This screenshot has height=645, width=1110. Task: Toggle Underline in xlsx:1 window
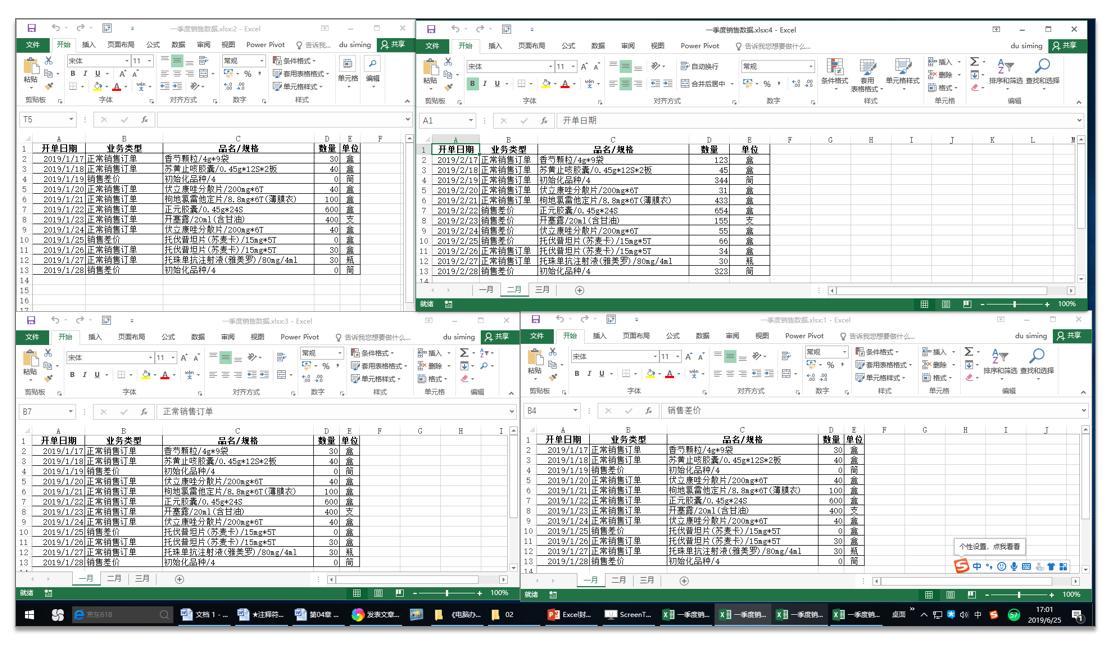click(x=602, y=374)
